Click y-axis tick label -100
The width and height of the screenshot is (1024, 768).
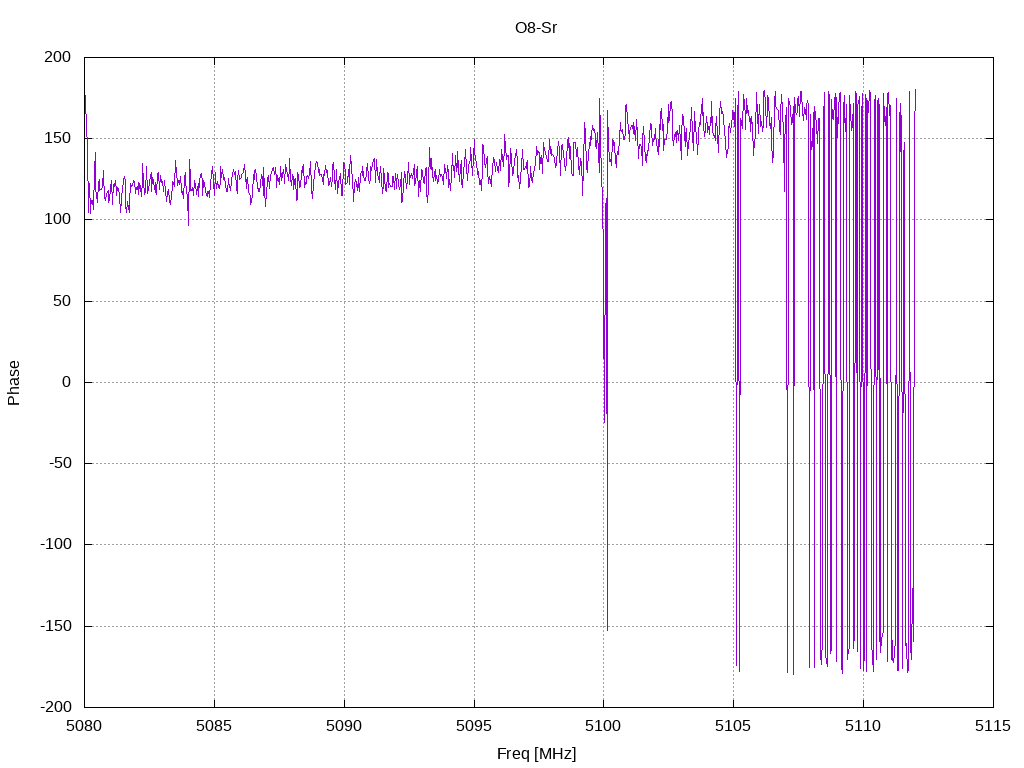pyautogui.click(x=56, y=544)
